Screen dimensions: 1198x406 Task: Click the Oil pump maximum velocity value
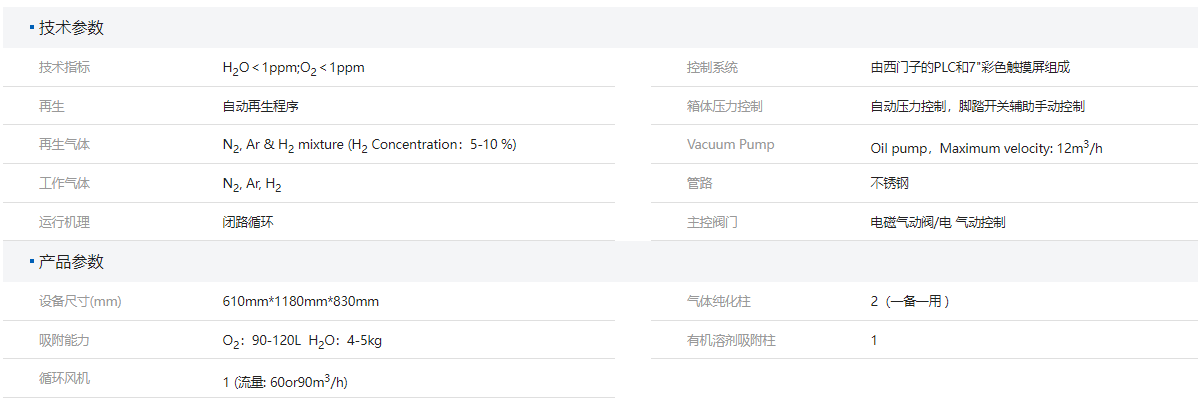[986, 148]
